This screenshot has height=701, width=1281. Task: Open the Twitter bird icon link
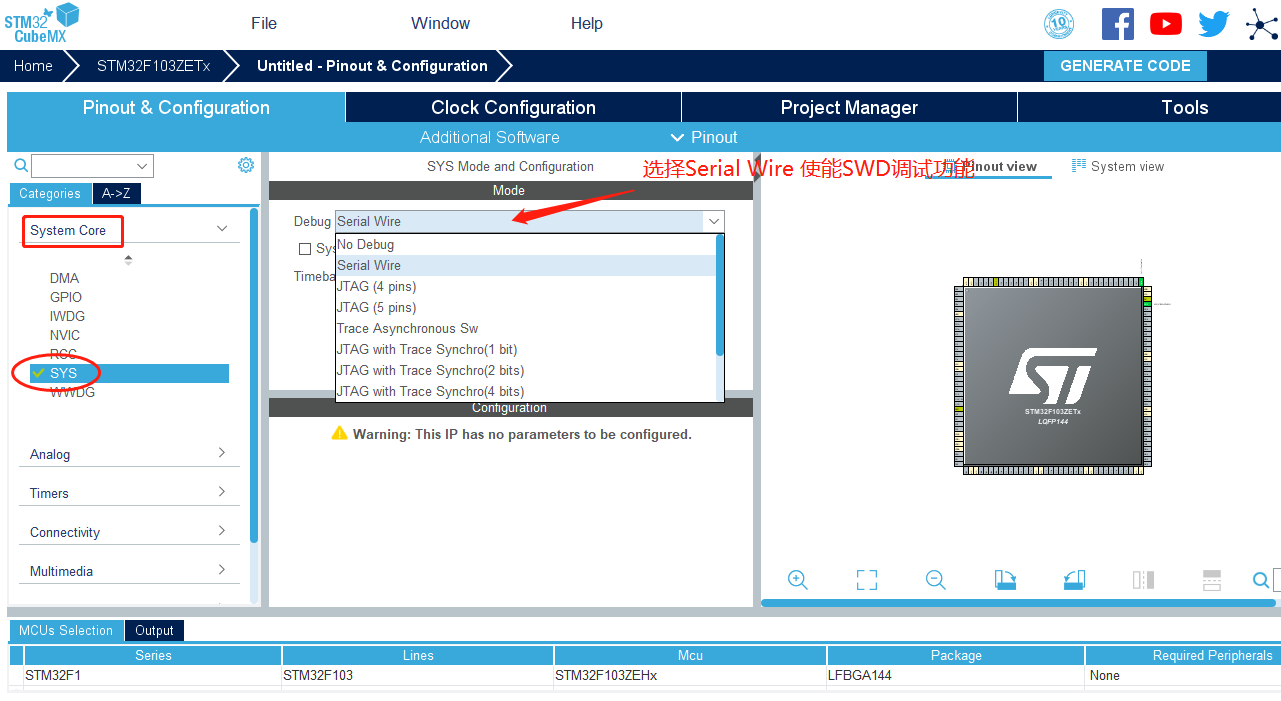pyautogui.click(x=1213, y=24)
